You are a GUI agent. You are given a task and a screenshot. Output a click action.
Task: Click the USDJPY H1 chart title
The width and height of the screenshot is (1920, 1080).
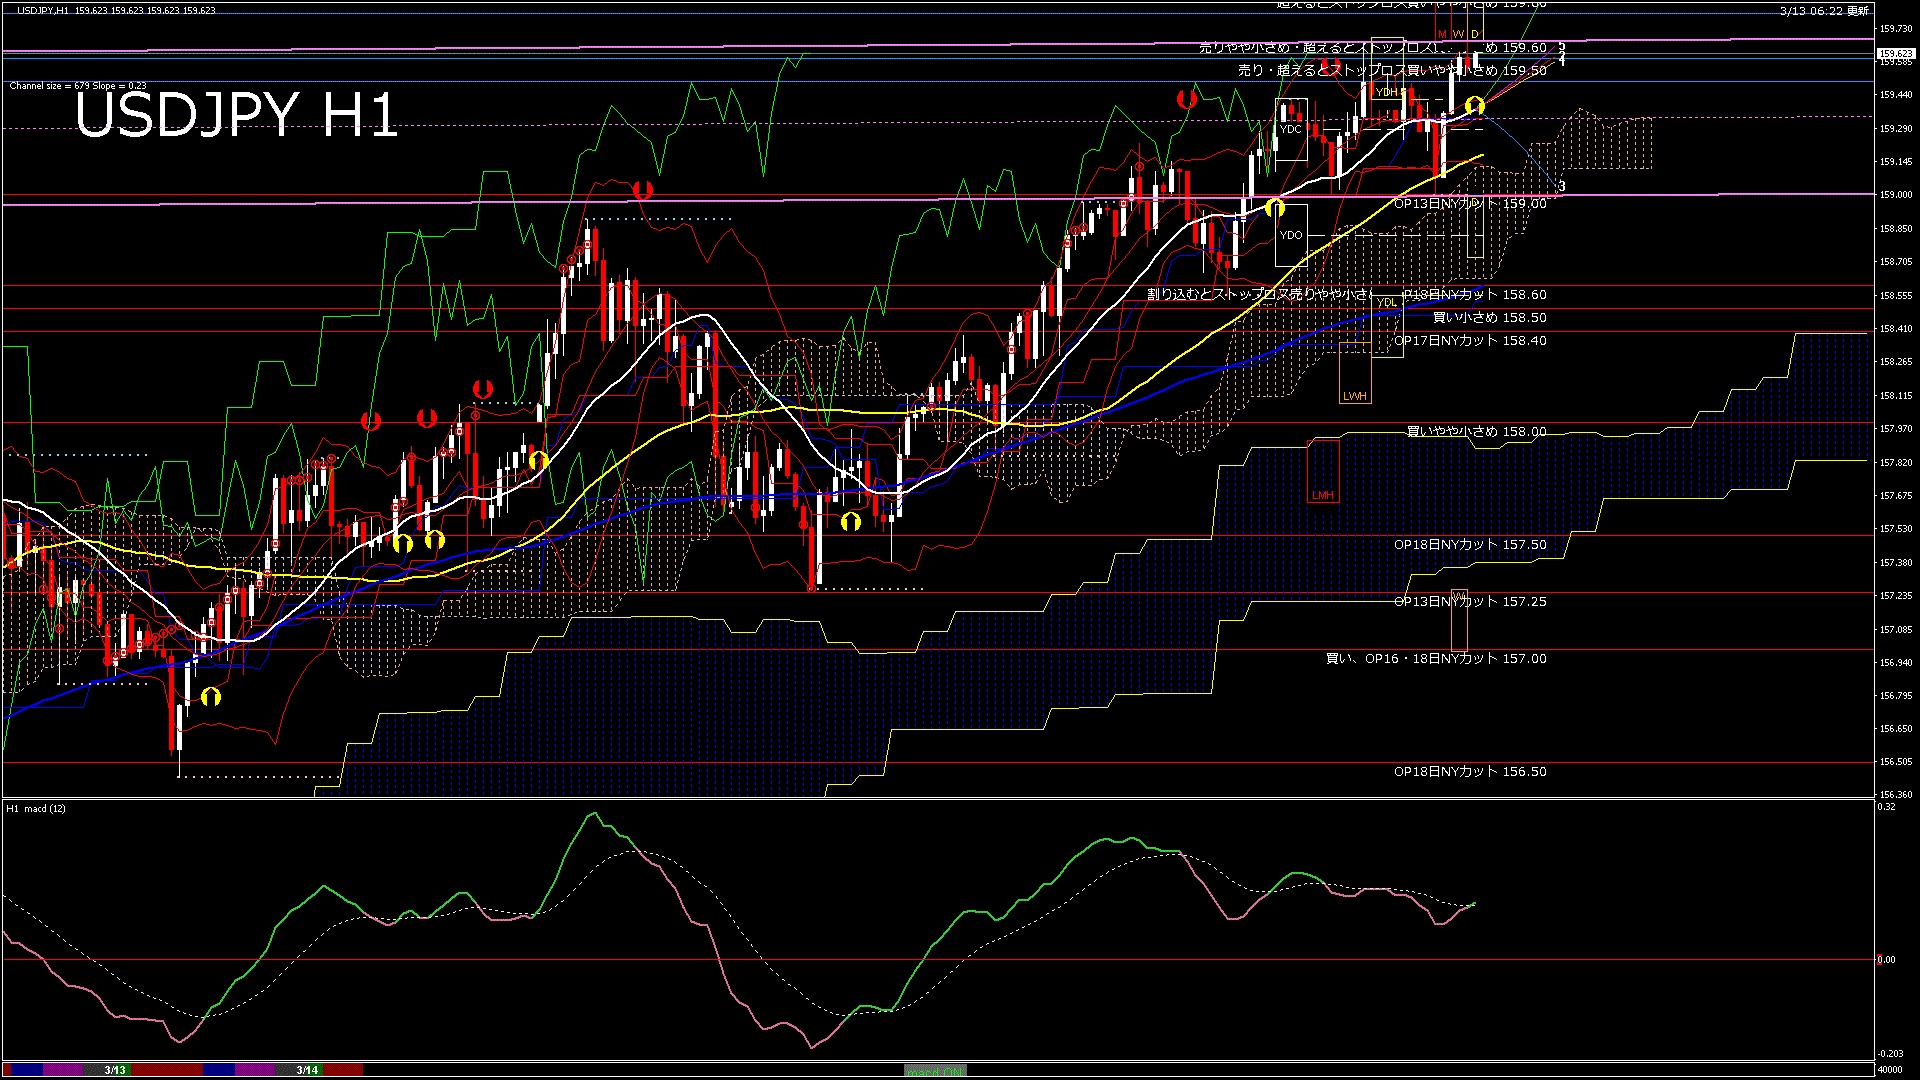236,114
